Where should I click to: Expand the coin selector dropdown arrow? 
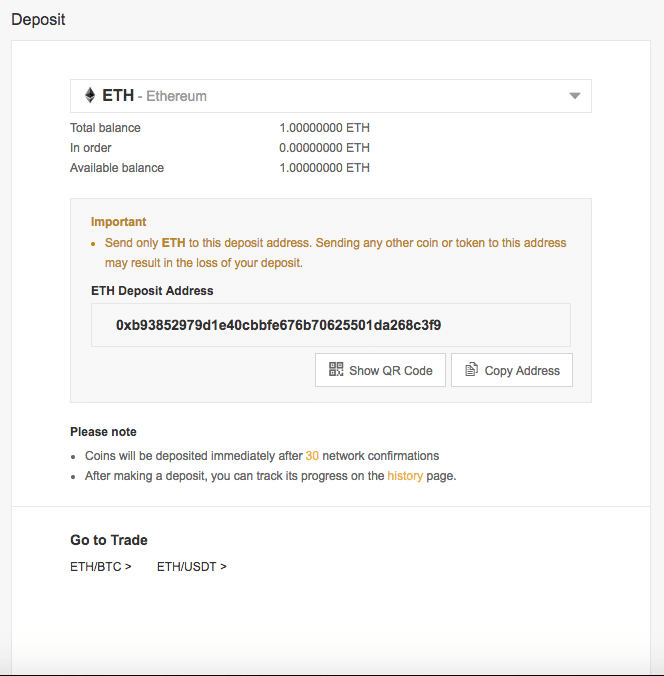[574, 96]
